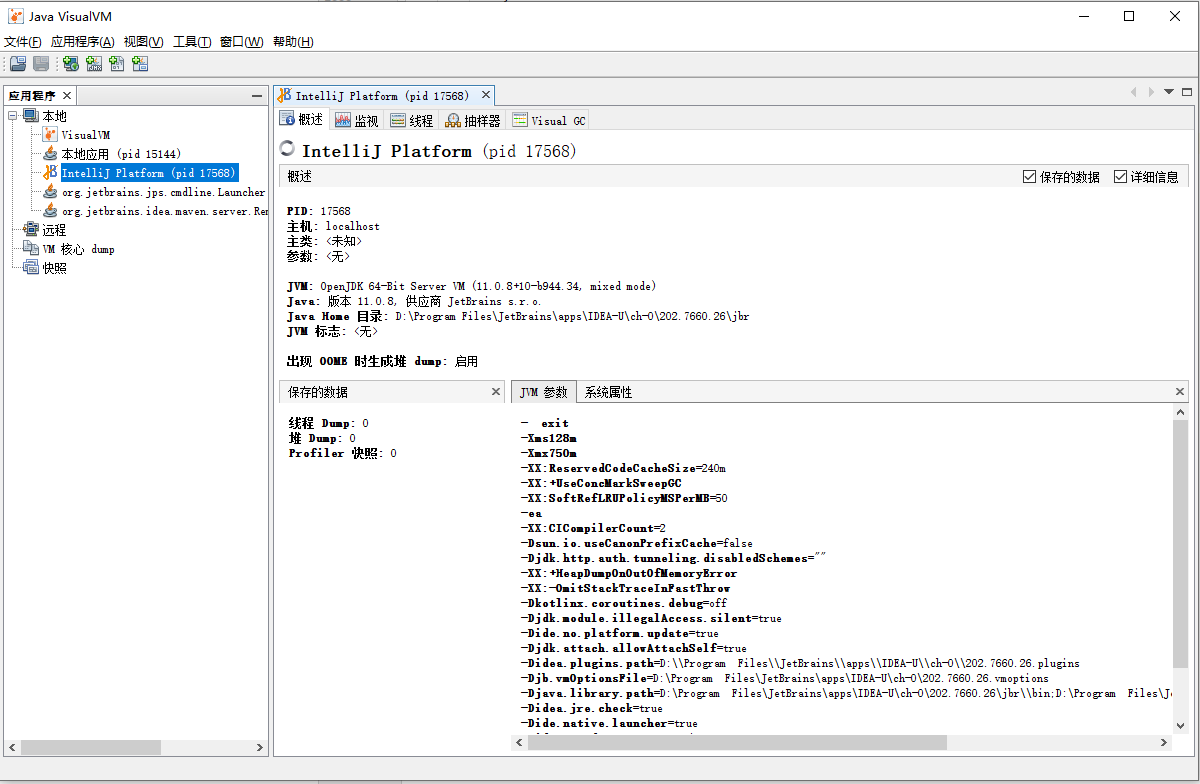This screenshot has height=784, width=1200.
Task: Open the document list dropdown arrow
Action: pos(1169,92)
